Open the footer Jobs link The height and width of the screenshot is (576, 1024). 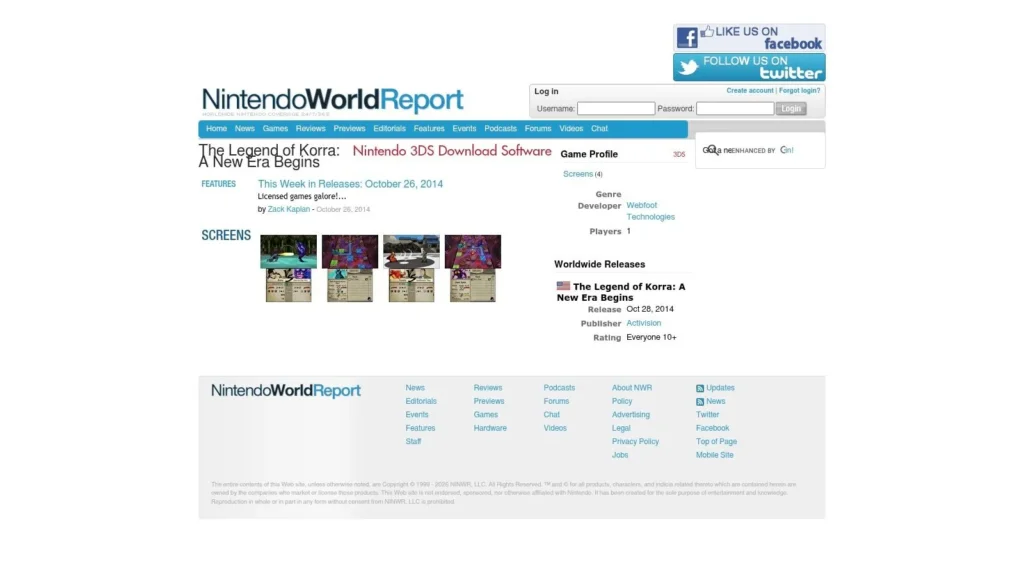coord(620,455)
